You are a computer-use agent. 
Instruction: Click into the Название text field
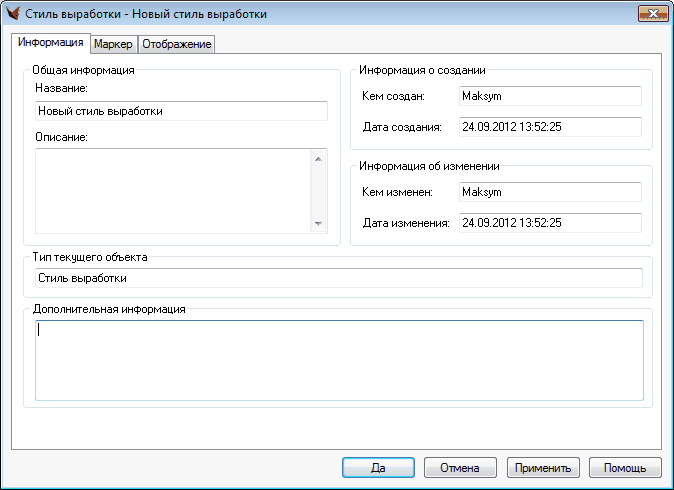click(x=181, y=111)
